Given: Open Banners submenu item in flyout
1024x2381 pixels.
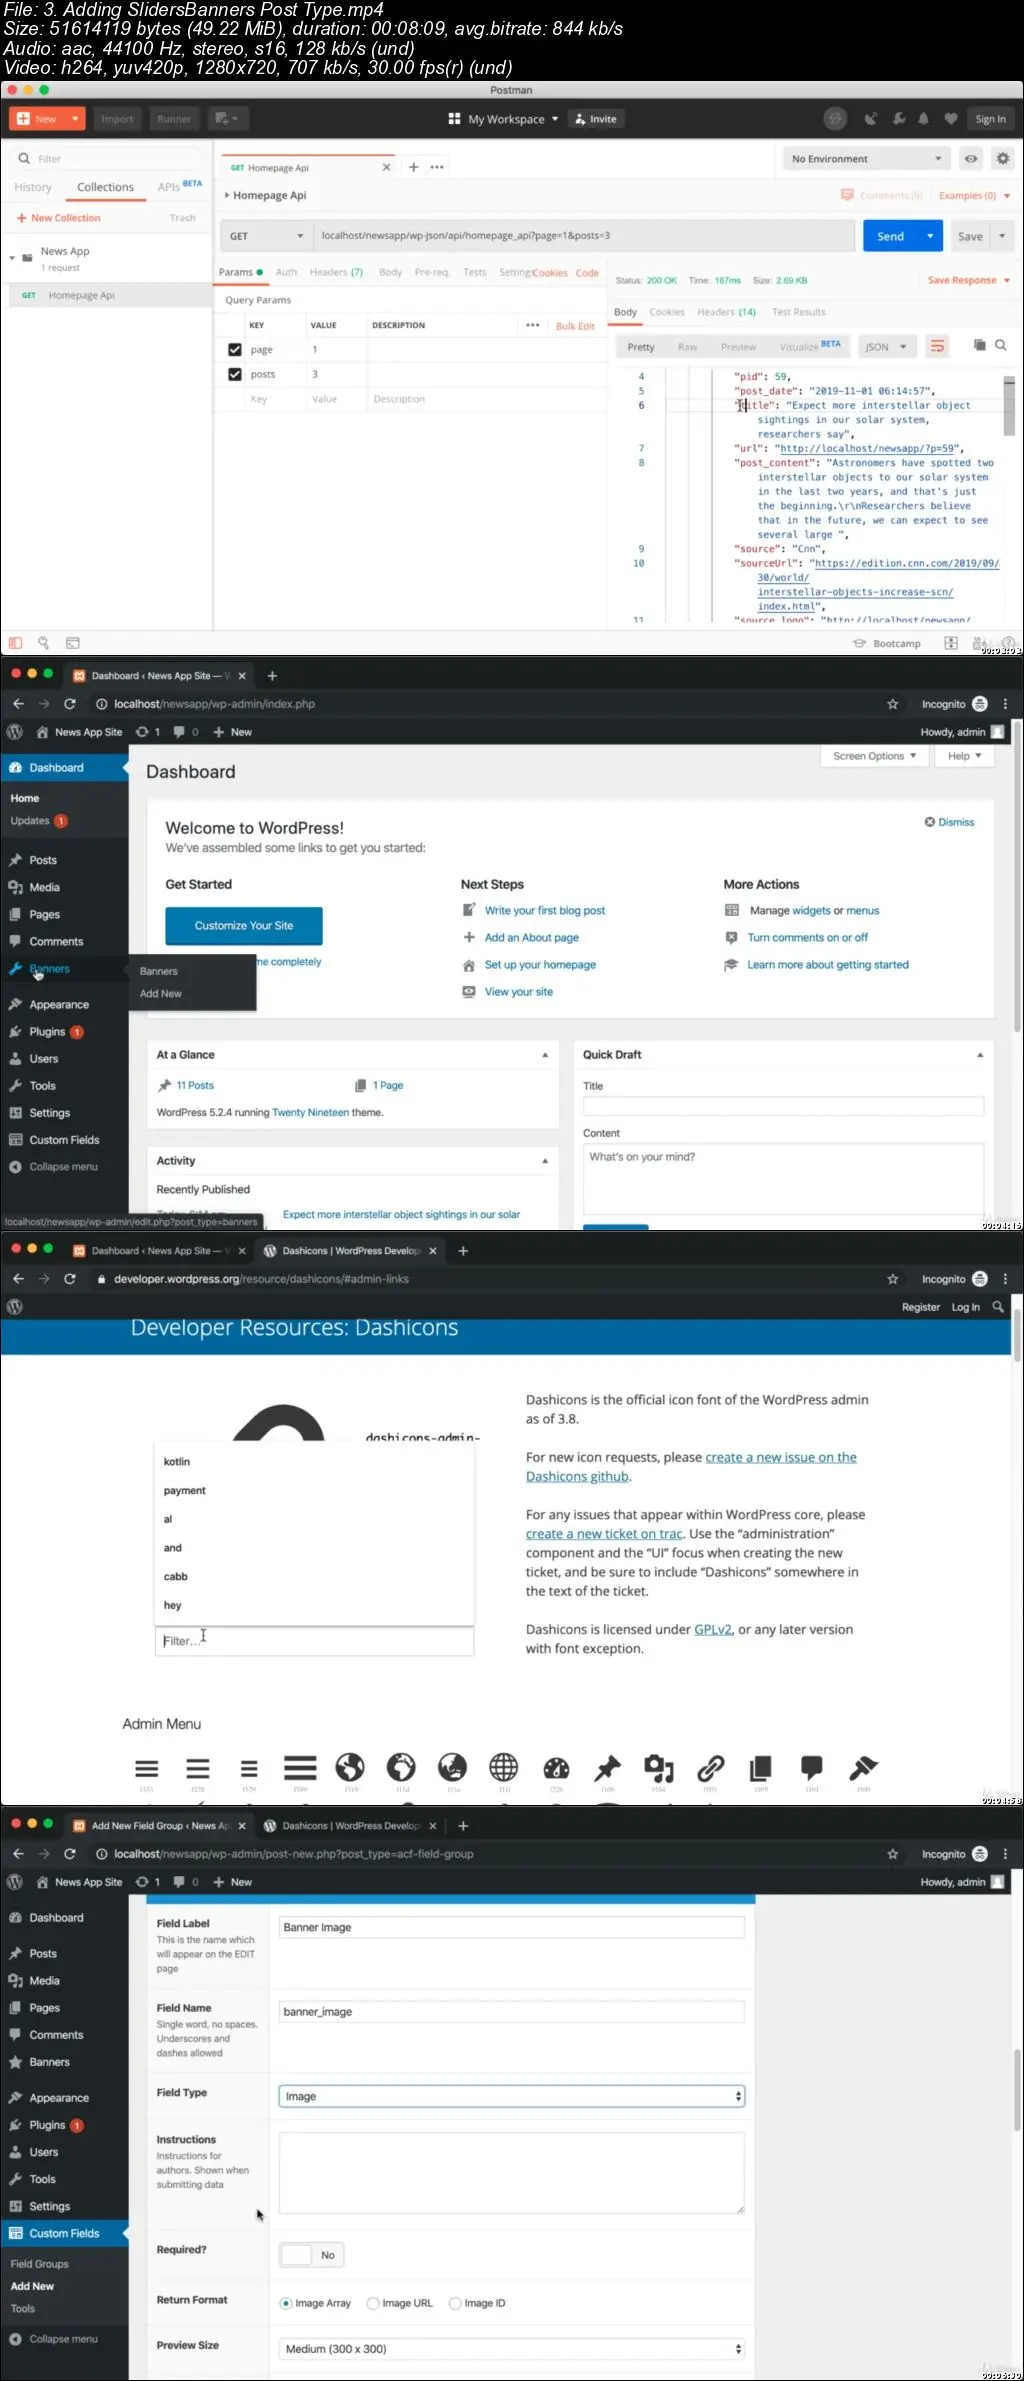Looking at the screenshot, I should point(159,971).
